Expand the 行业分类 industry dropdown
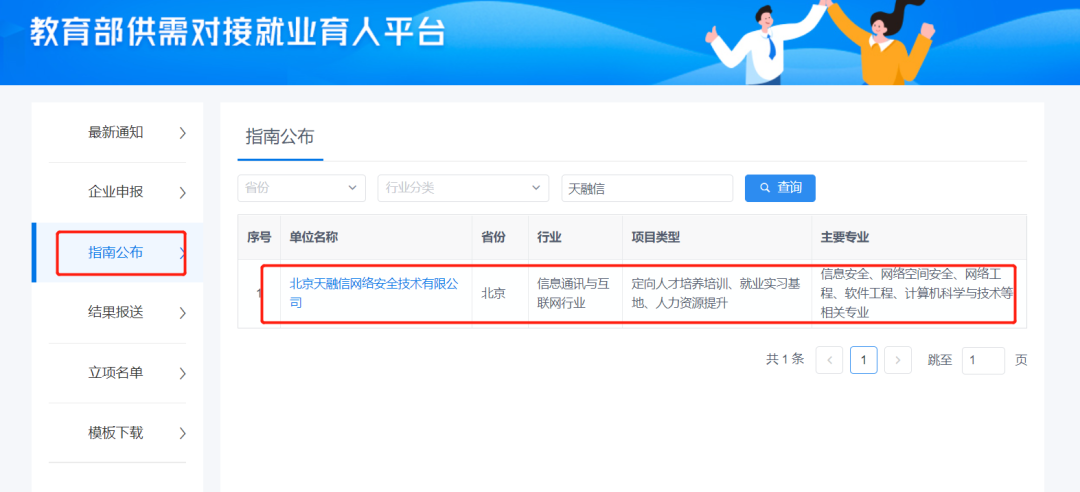The image size is (1080, 492). coord(462,188)
